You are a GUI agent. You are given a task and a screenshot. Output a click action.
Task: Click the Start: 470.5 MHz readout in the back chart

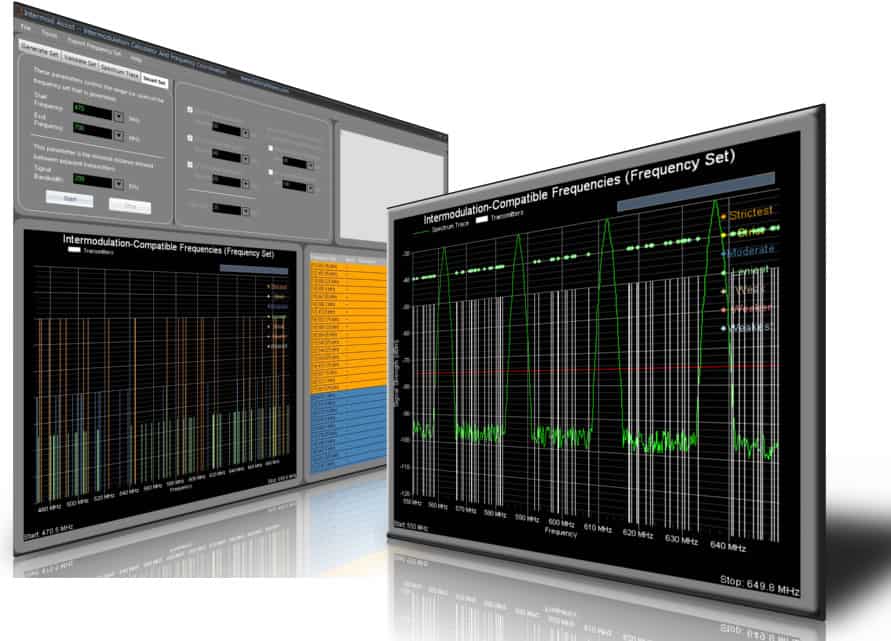coord(48,532)
